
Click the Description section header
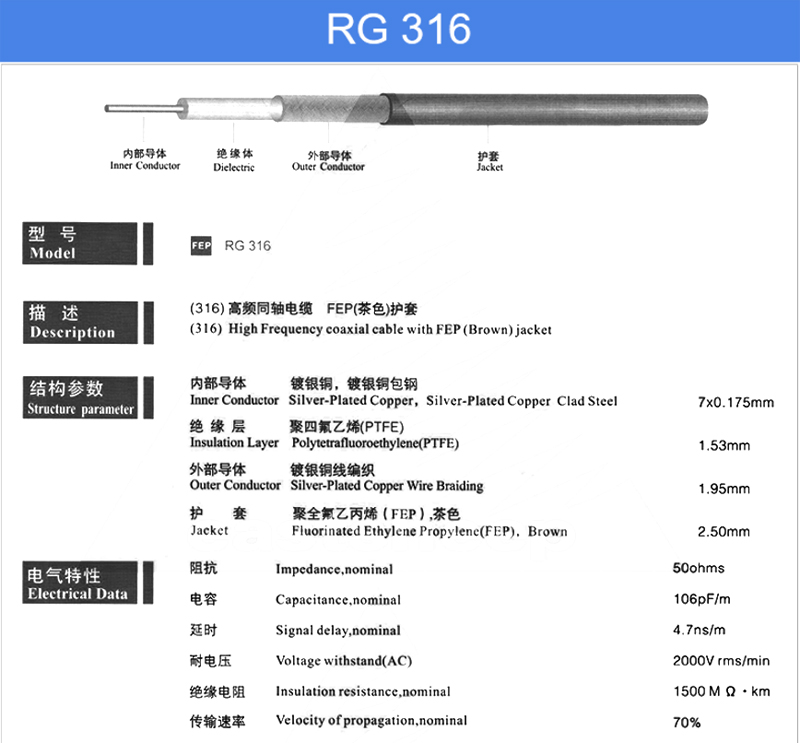click(82, 323)
